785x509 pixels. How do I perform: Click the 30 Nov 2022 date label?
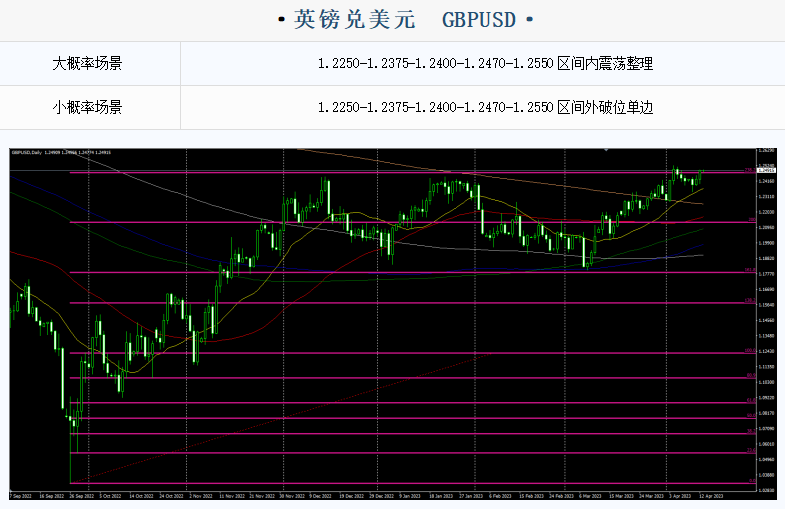(292, 496)
